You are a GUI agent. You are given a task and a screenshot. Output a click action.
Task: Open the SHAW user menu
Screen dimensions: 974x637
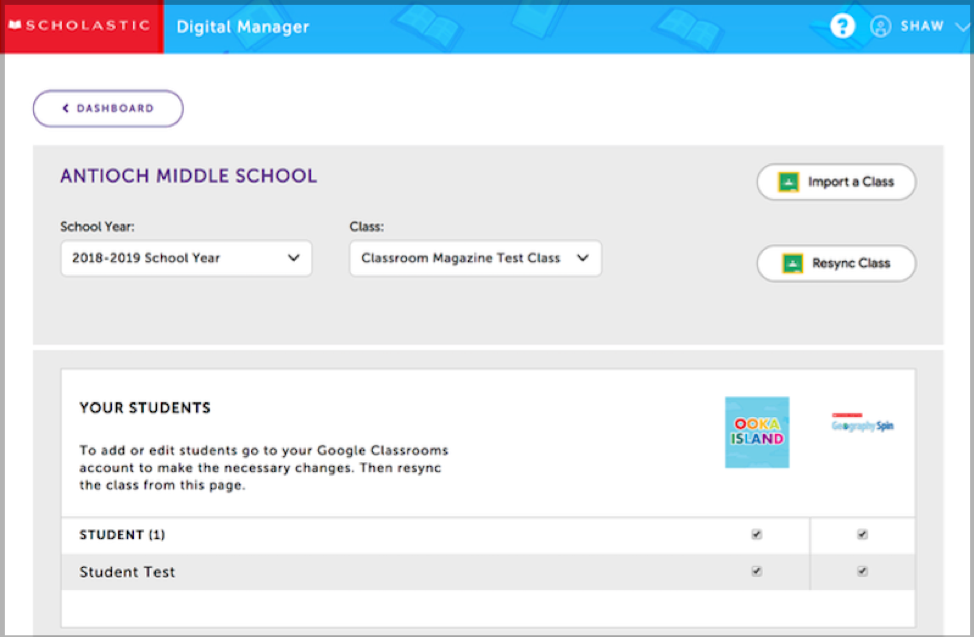pyautogui.click(x=921, y=27)
